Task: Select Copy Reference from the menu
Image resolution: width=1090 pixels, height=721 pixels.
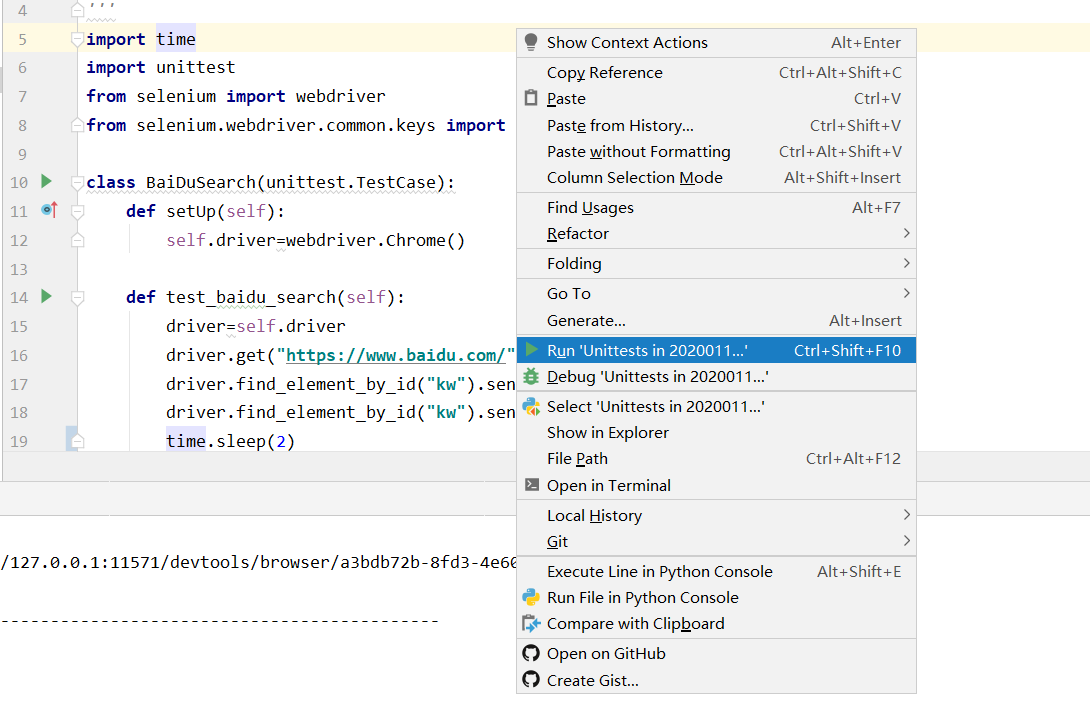Action: pyautogui.click(x=716, y=72)
